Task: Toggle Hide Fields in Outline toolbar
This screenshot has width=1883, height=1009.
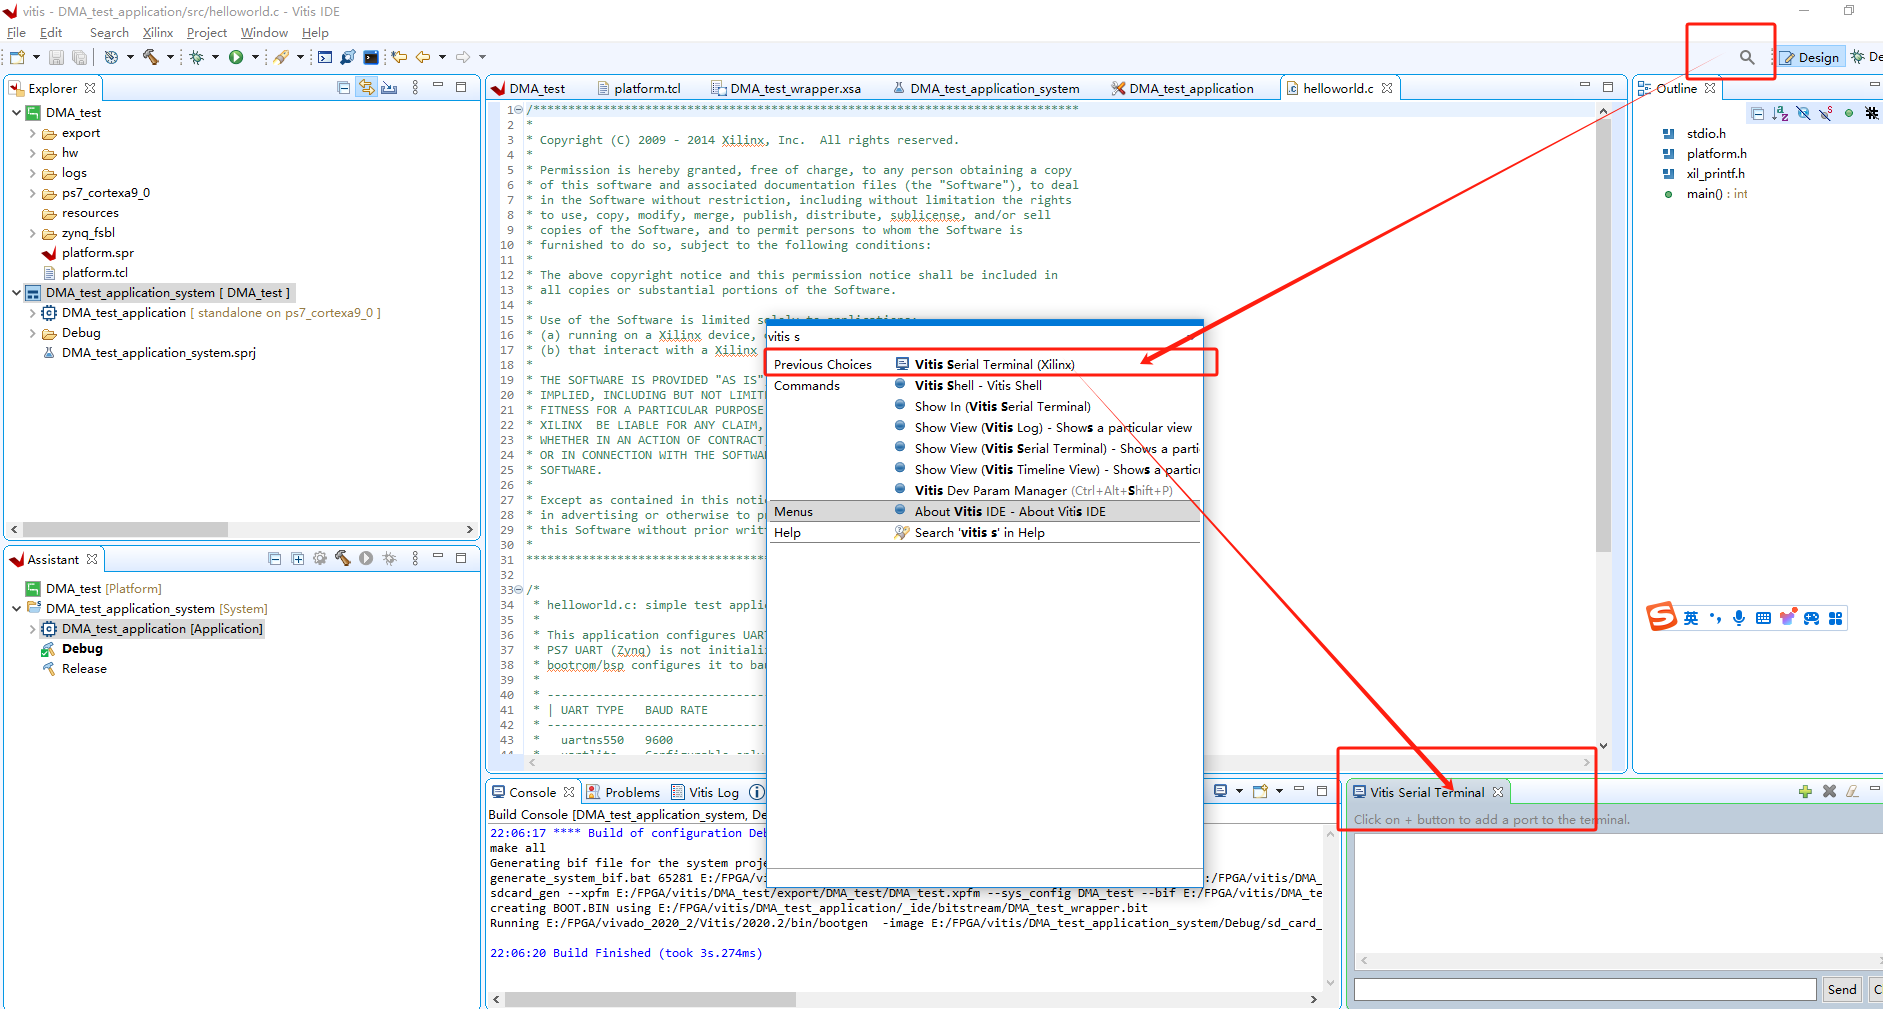Action: coord(1803,113)
